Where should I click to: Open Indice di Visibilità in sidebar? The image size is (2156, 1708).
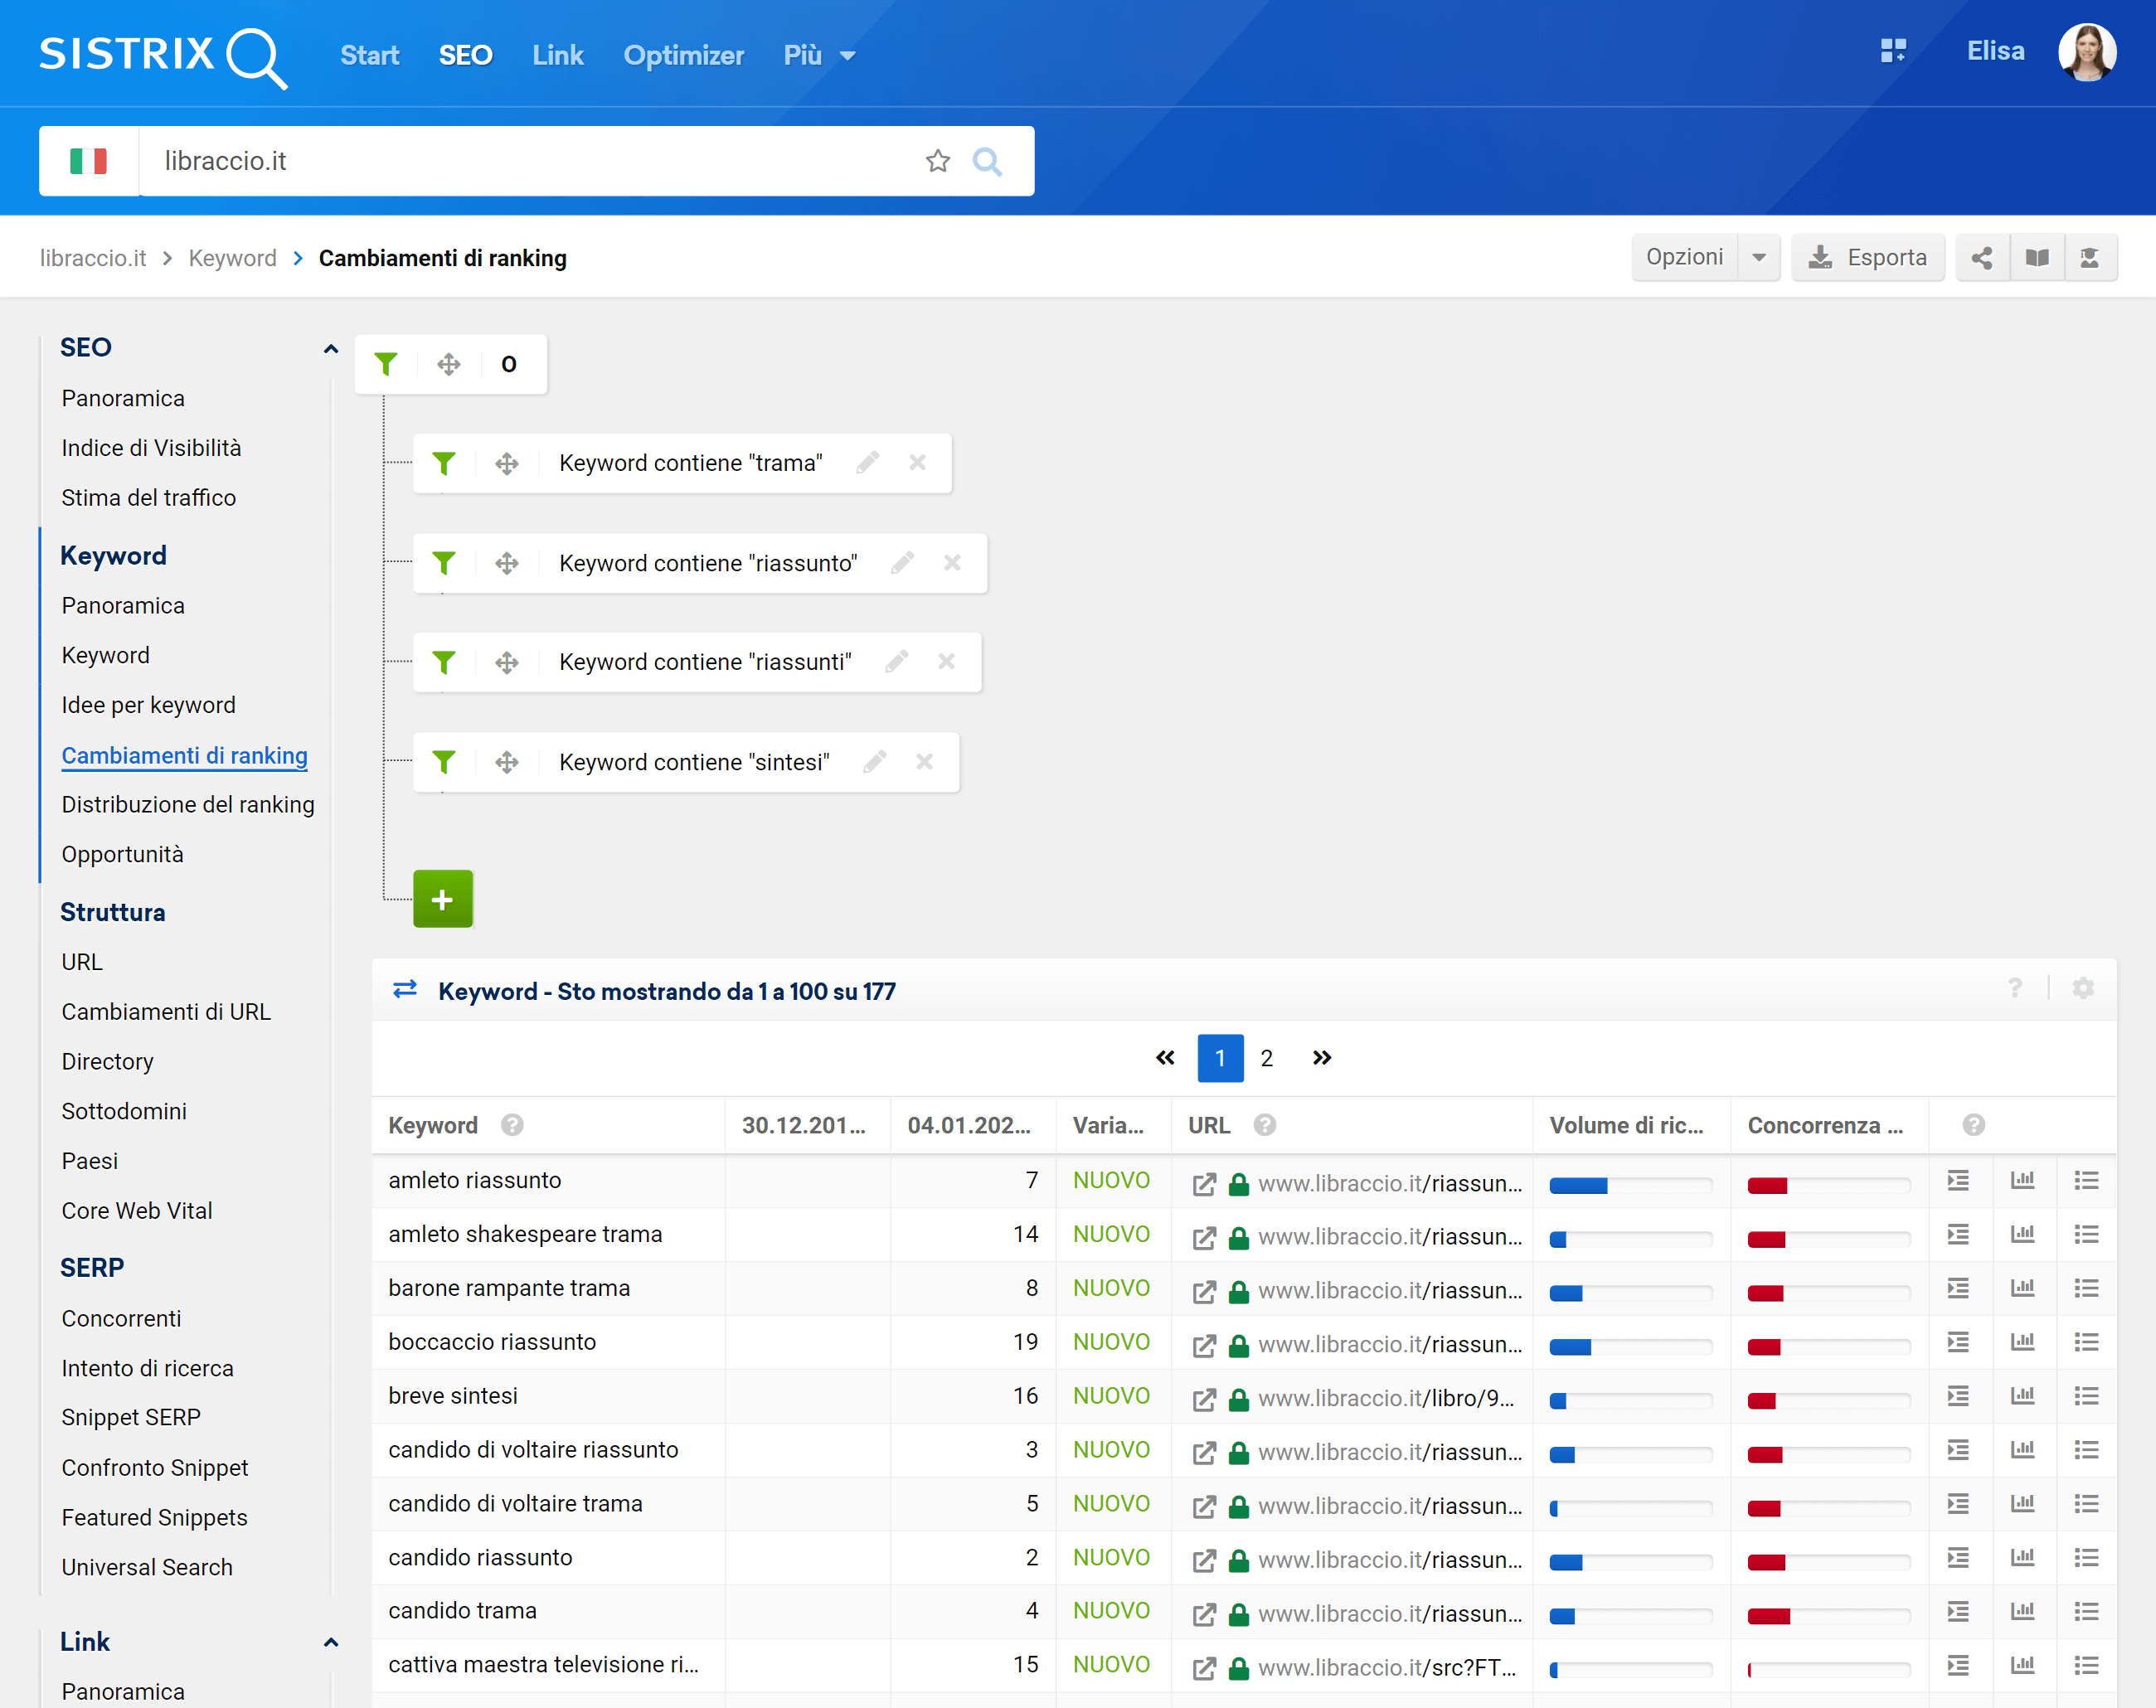click(151, 448)
